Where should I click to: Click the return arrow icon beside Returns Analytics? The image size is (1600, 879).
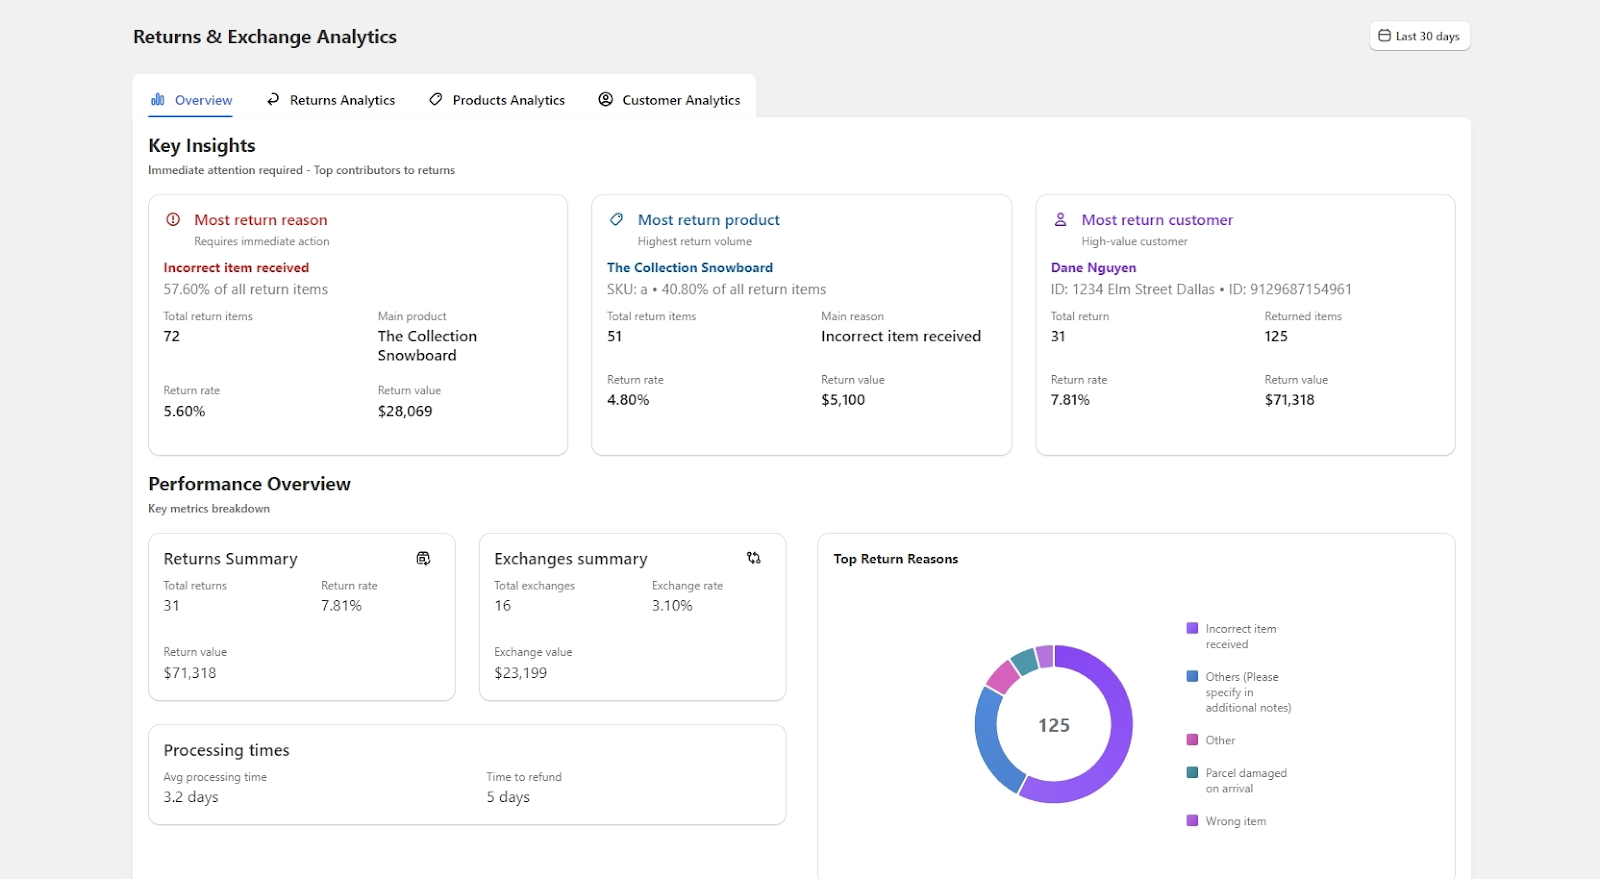273,99
